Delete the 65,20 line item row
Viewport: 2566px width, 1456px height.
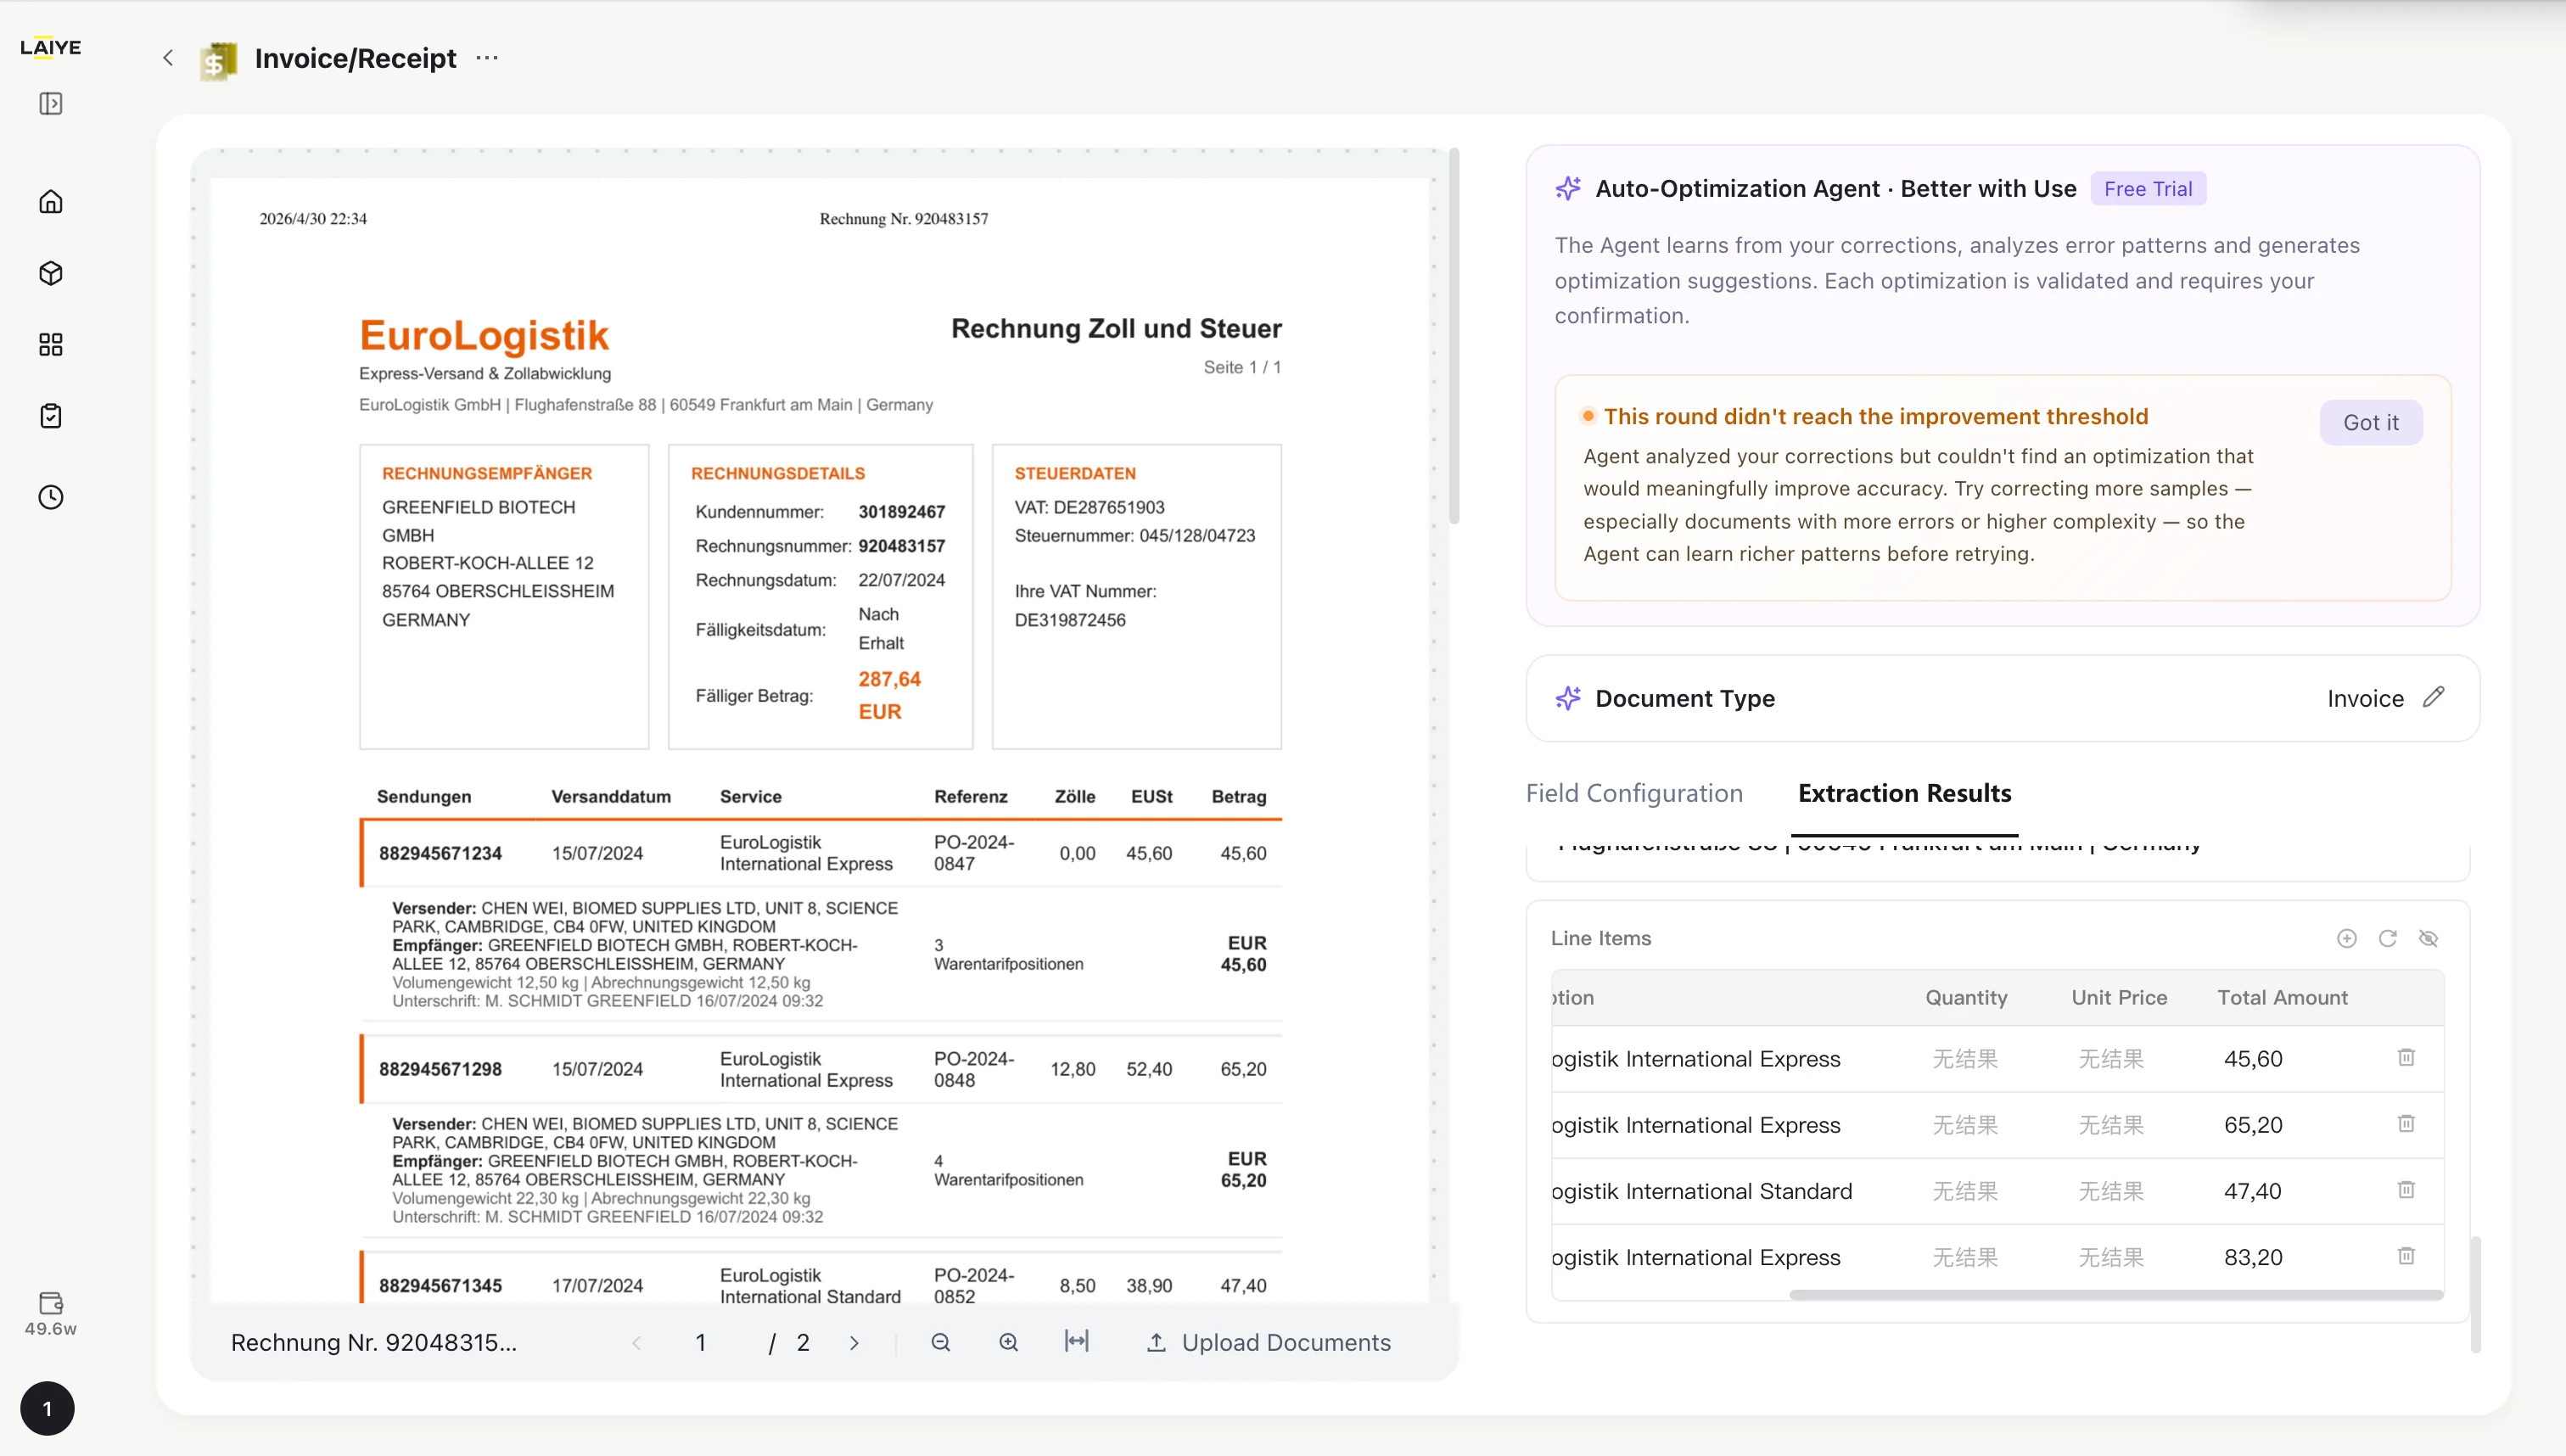[2406, 1123]
